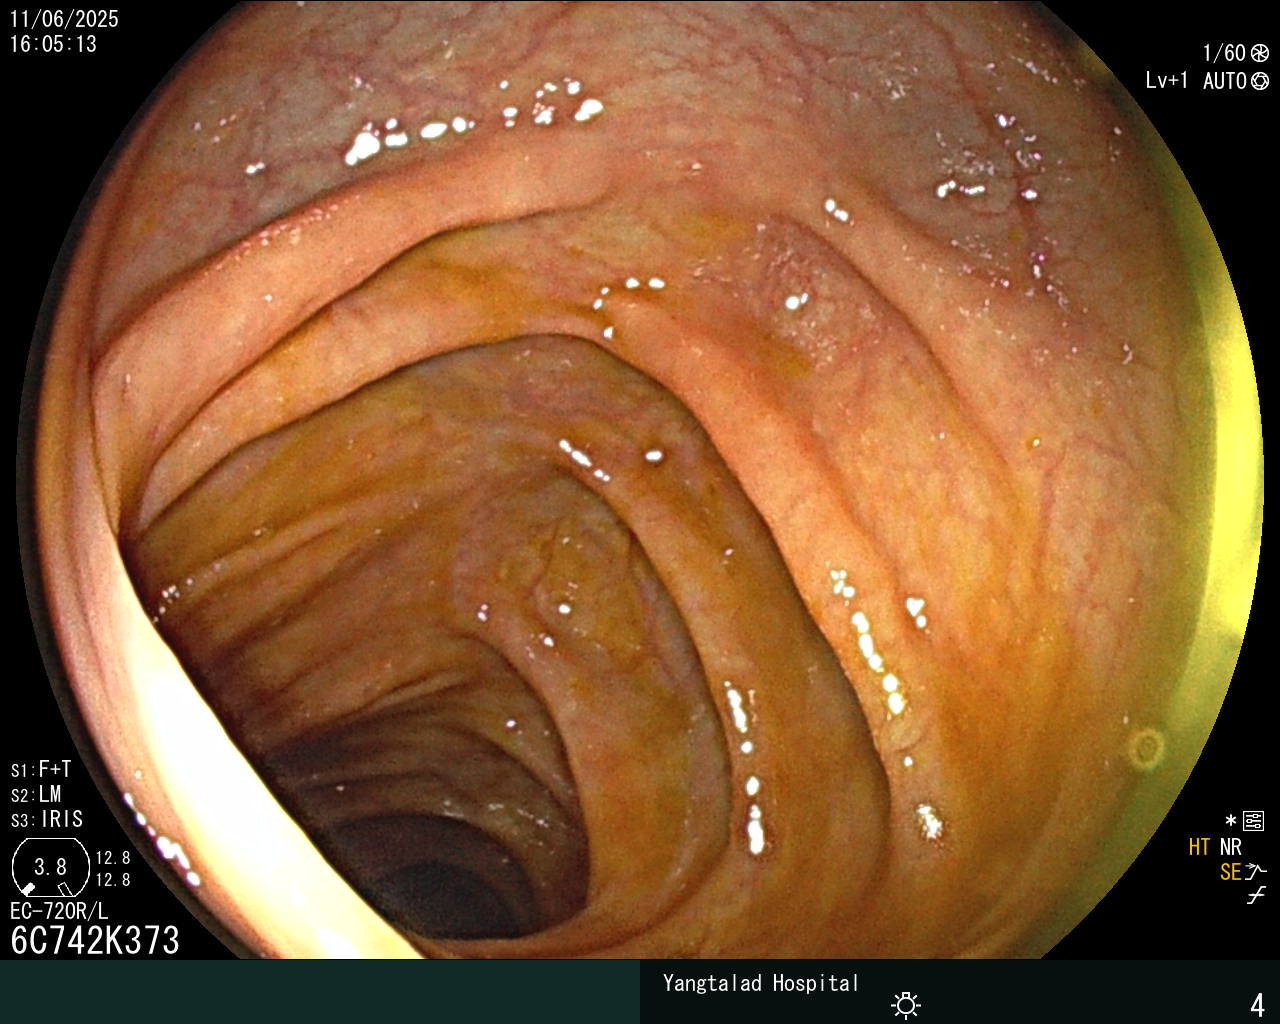The height and width of the screenshot is (1024, 1280).
Task: Click the date 11/06/2025
Action: pyautogui.click(x=64, y=19)
